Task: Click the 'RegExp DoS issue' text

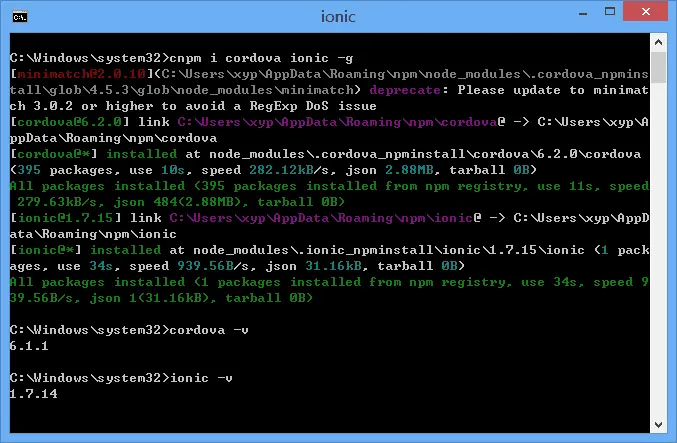Action: coord(313,106)
